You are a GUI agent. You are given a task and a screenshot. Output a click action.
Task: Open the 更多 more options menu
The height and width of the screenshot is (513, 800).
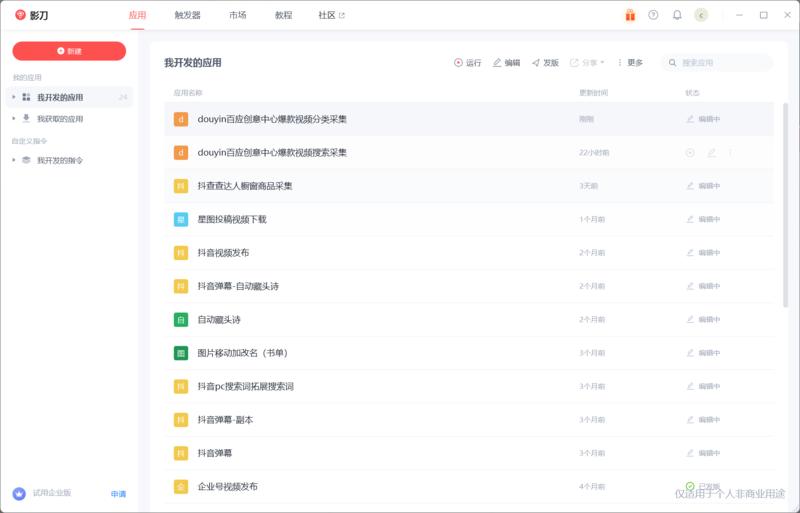630,63
